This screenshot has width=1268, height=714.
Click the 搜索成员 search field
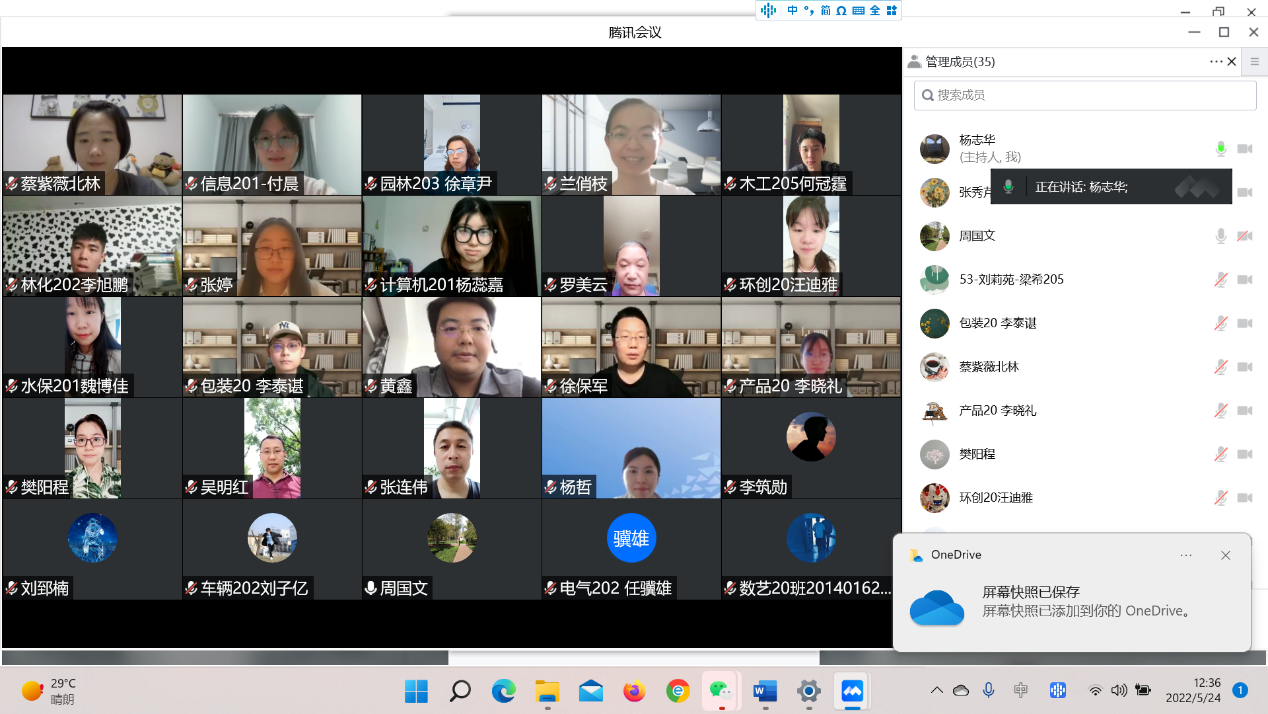coord(1085,95)
